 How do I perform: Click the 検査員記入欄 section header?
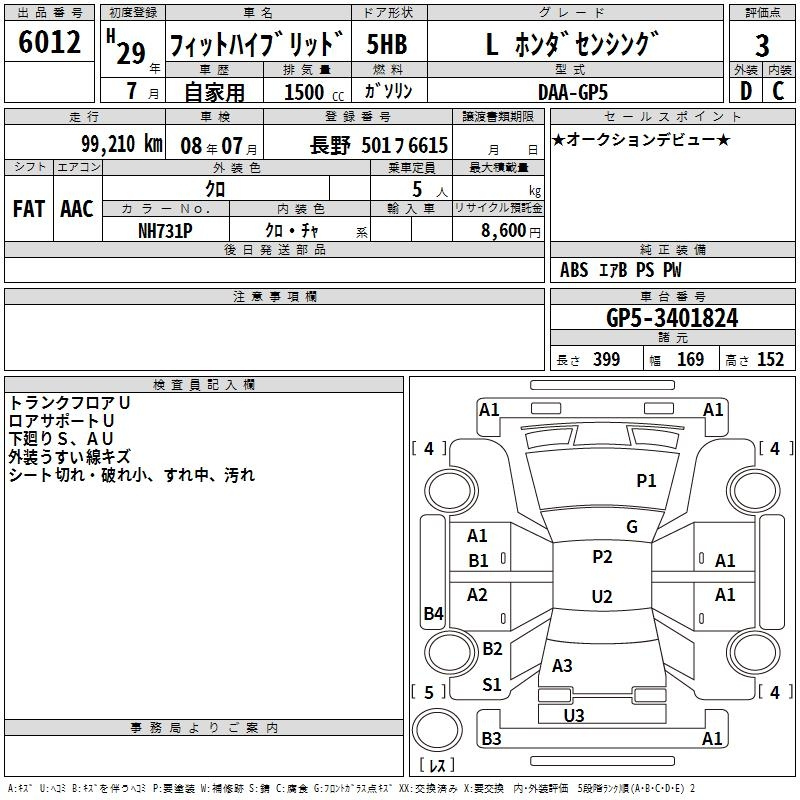pos(204,385)
